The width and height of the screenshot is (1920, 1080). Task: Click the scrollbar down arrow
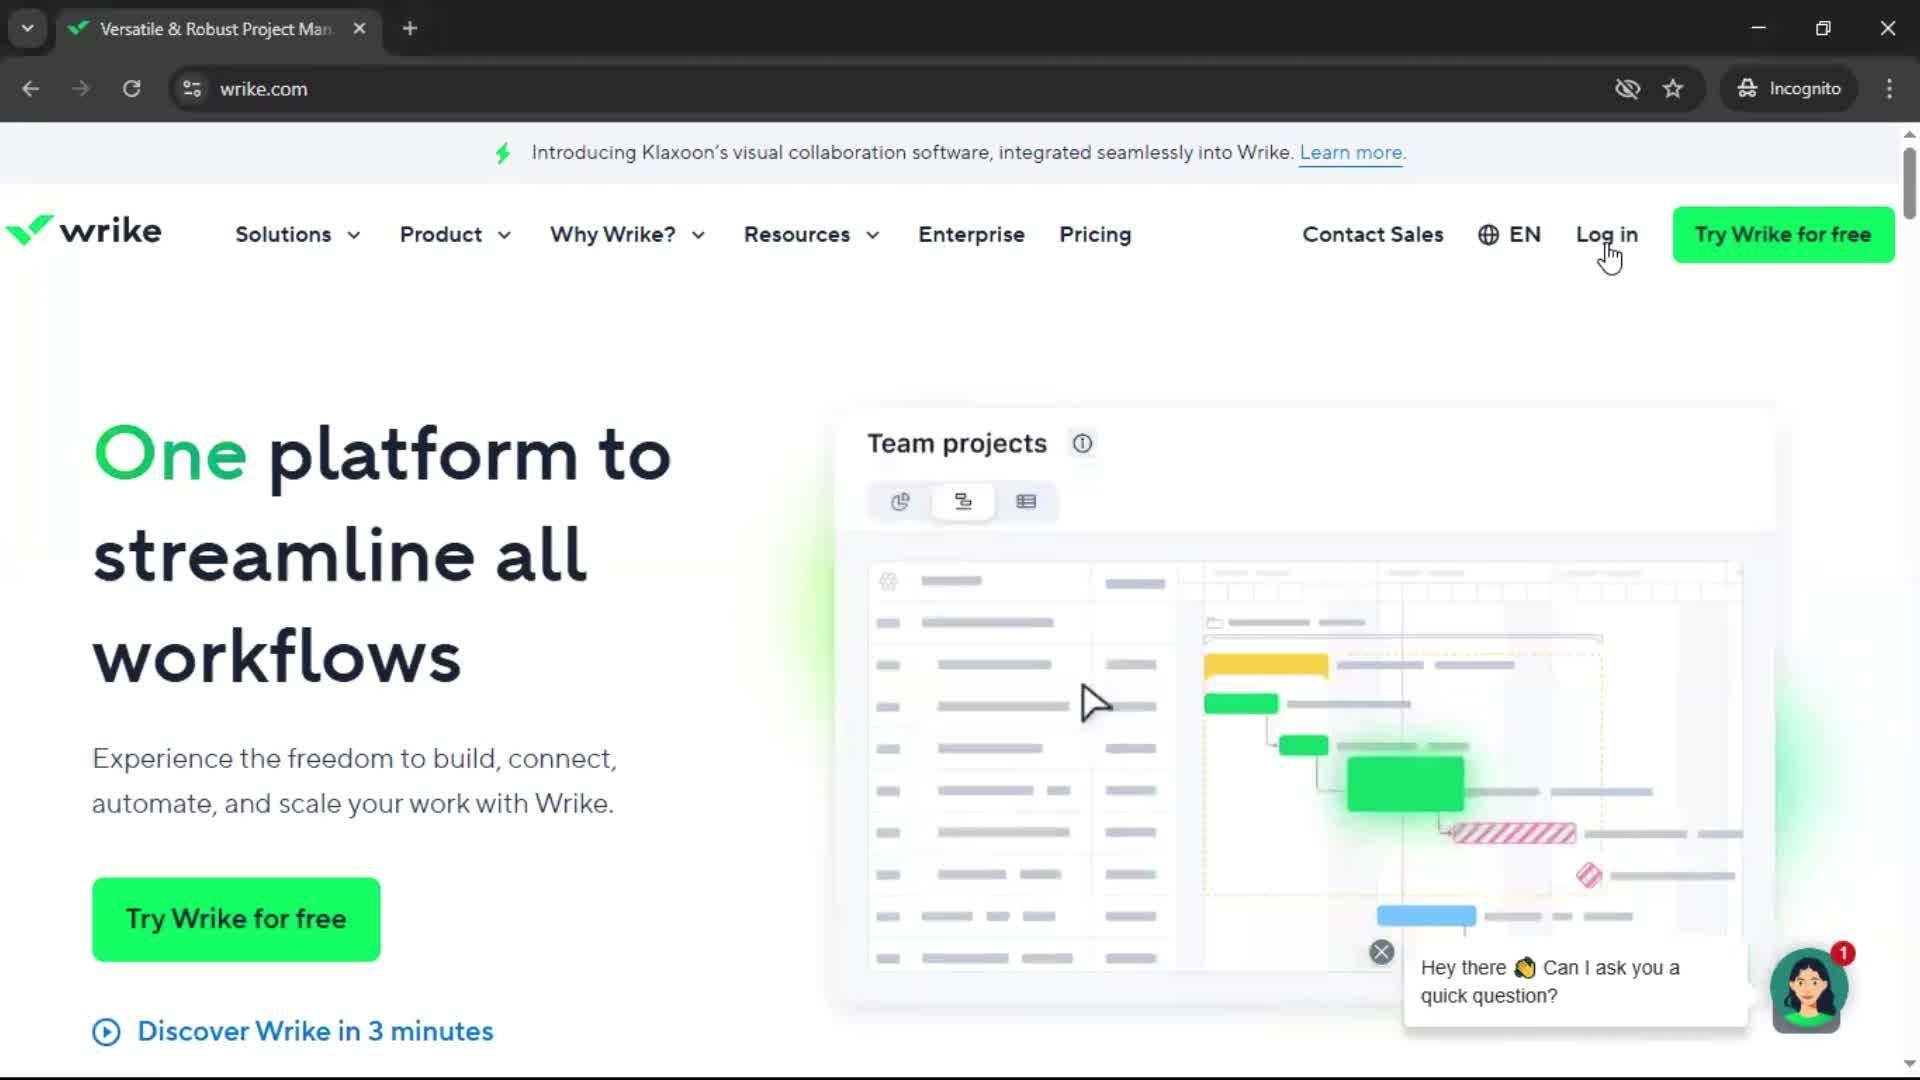[x=1909, y=1064]
